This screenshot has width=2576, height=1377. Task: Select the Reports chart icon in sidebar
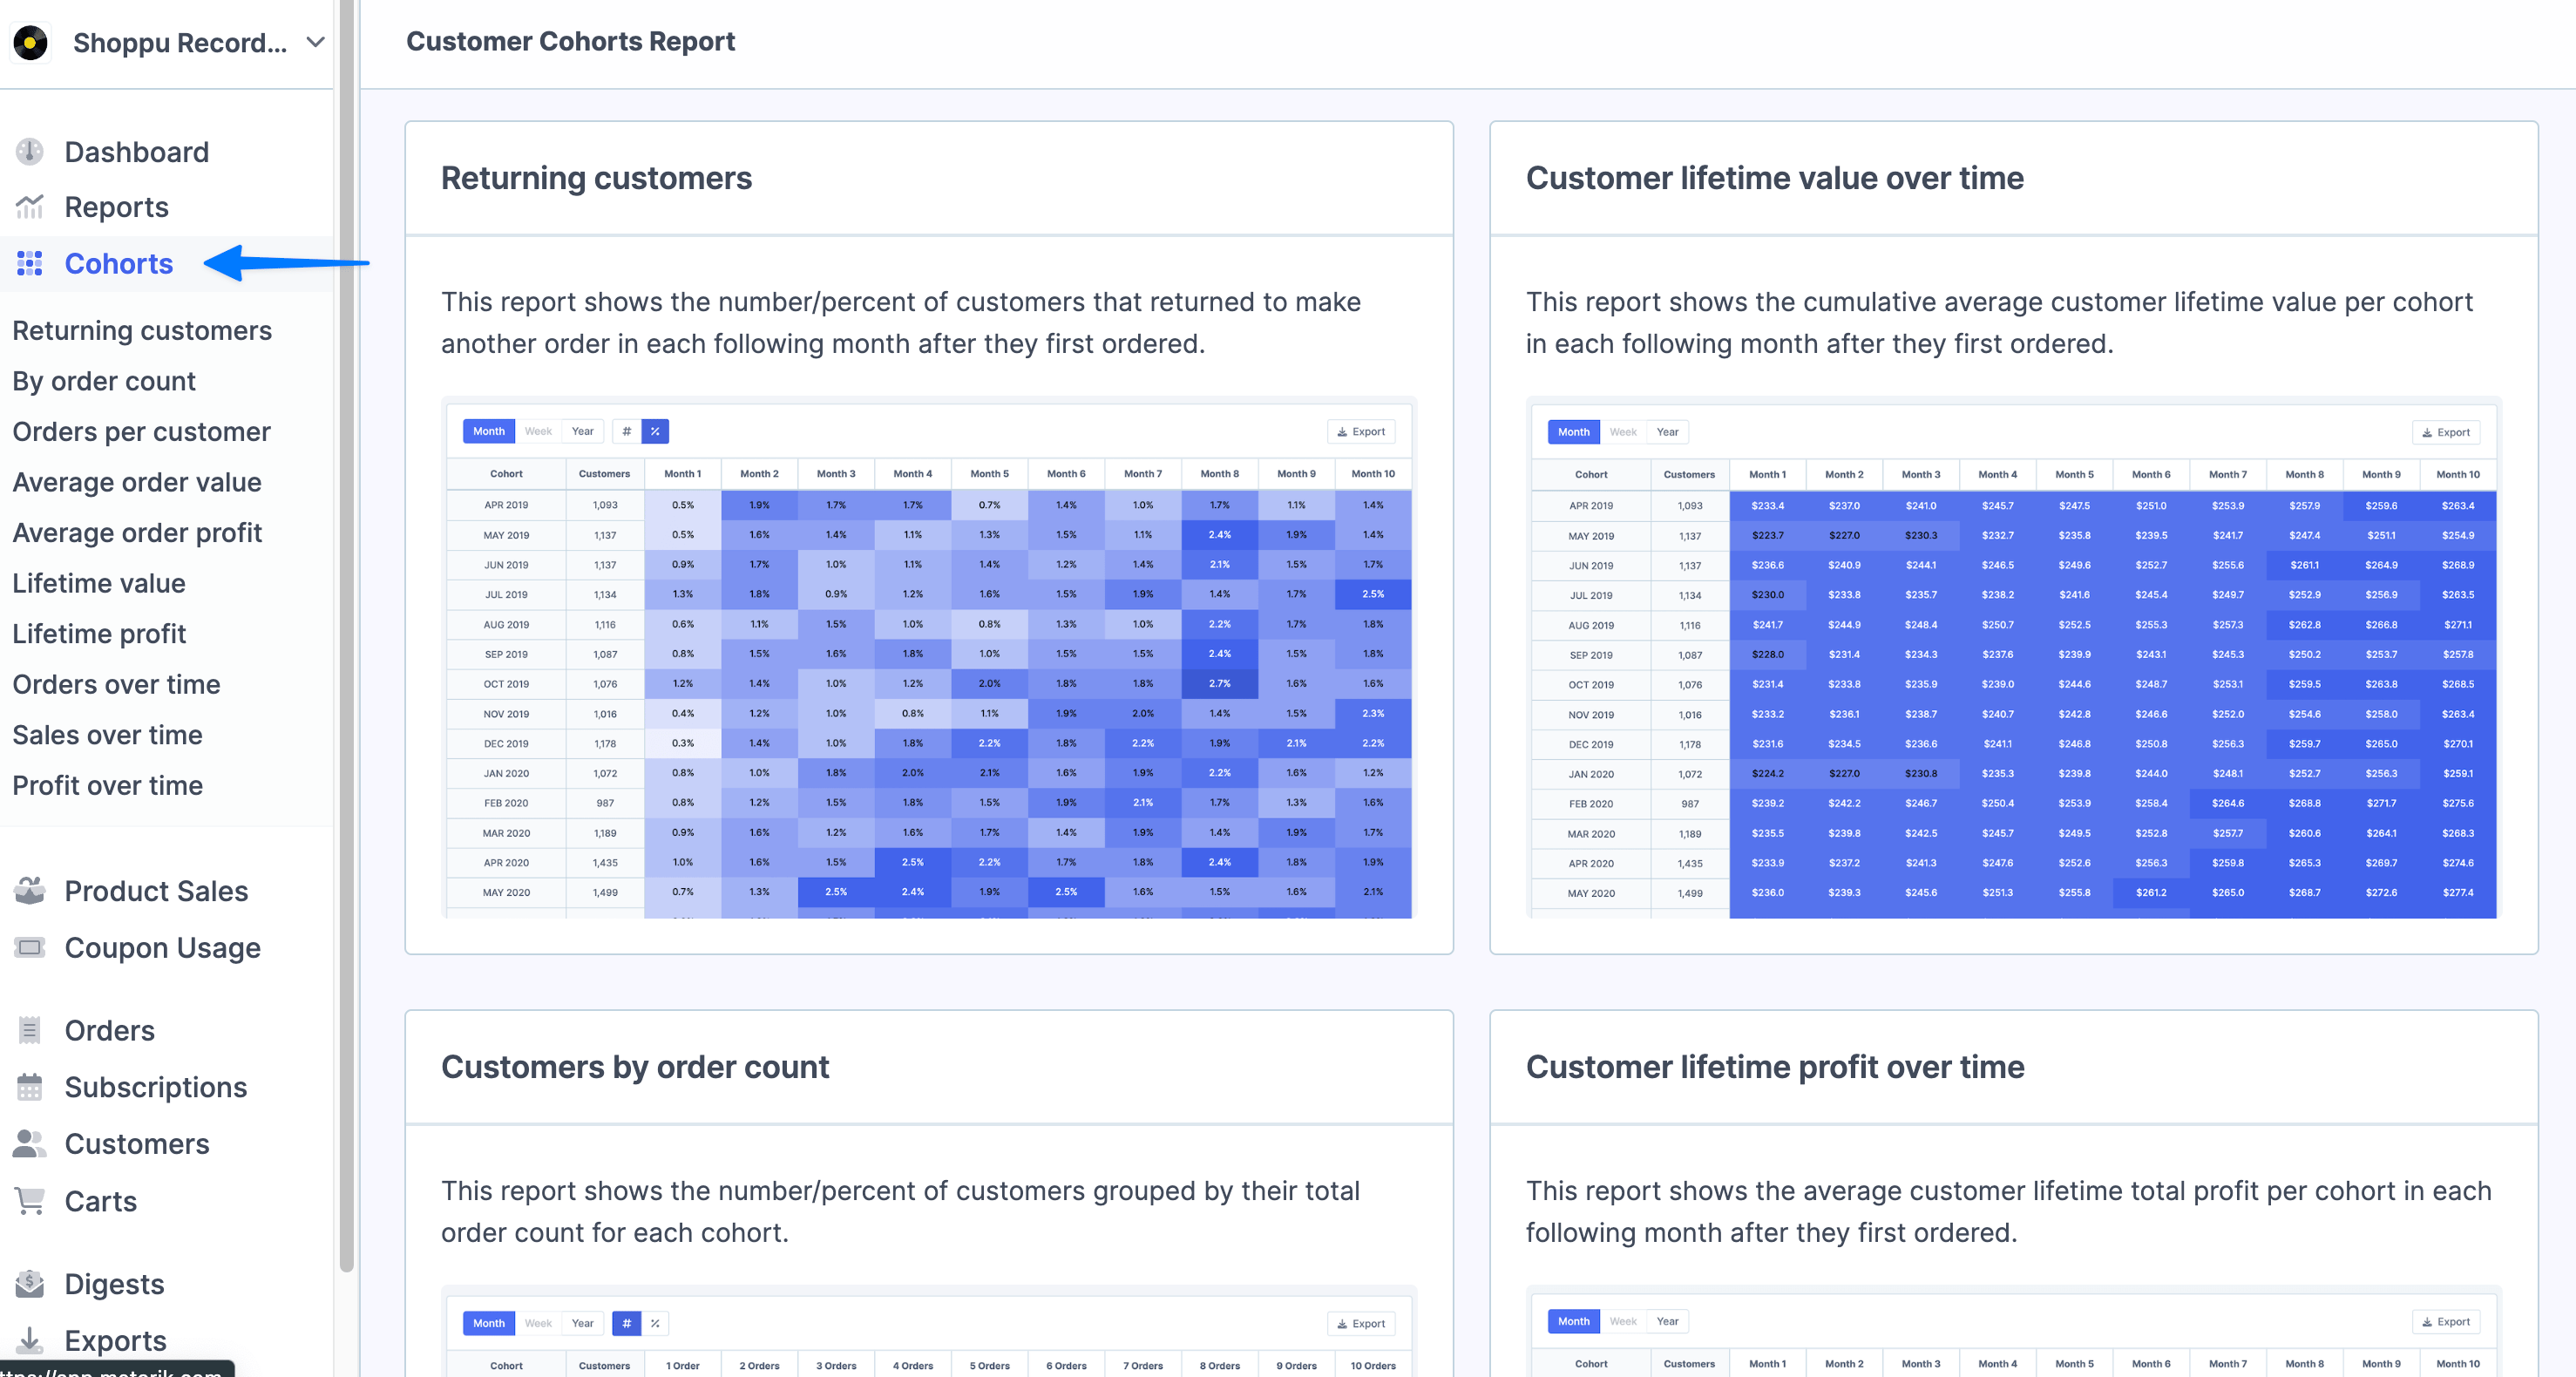click(x=29, y=206)
